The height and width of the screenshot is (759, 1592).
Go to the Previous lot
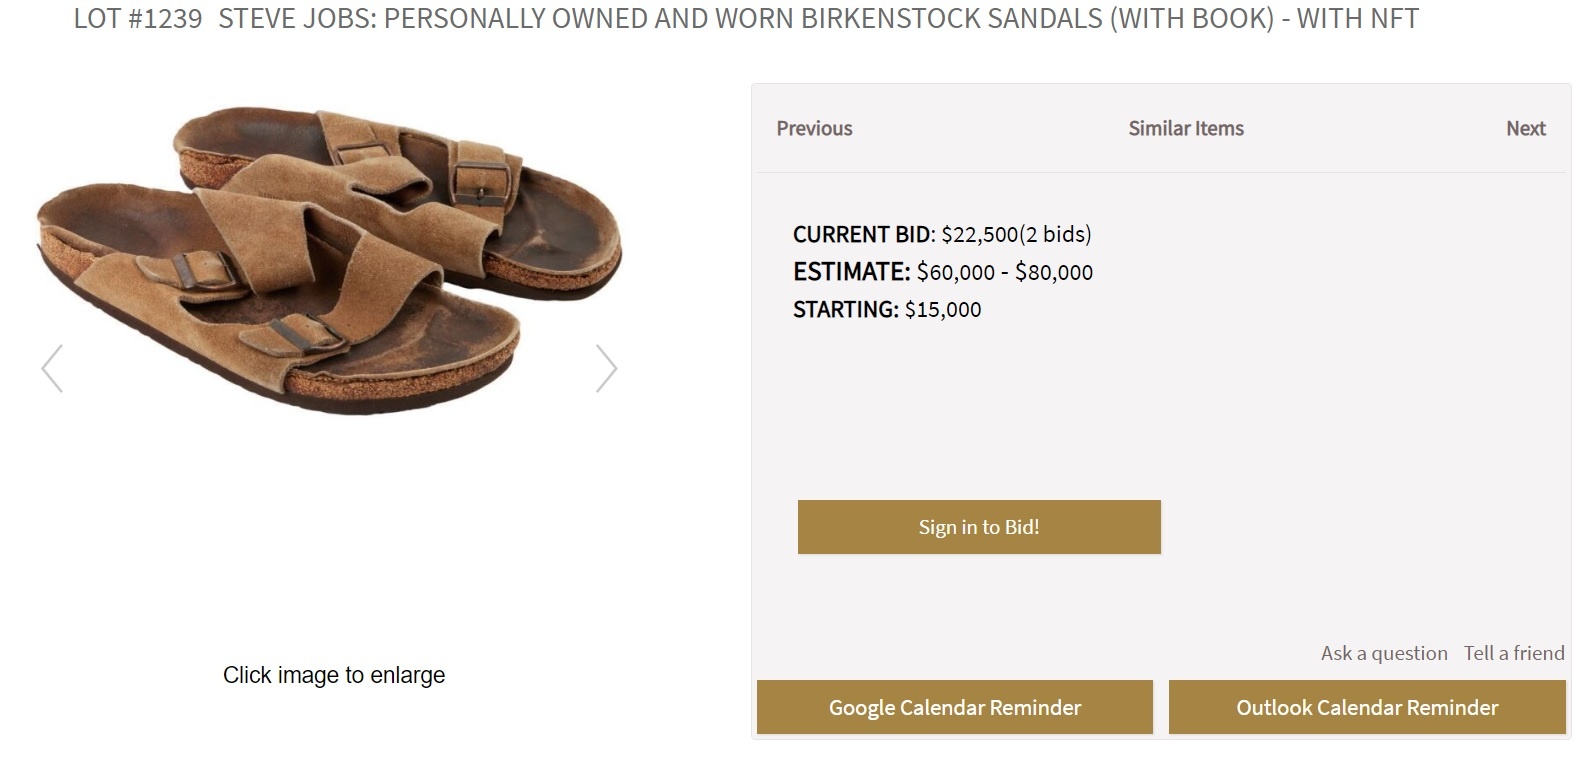click(814, 128)
